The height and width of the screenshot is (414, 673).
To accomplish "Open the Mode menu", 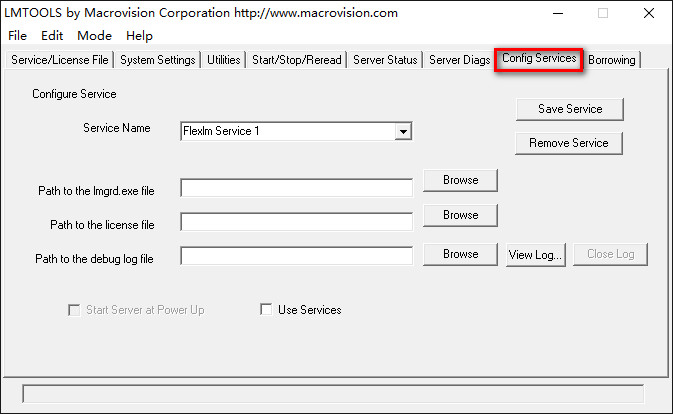I will coord(94,36).
